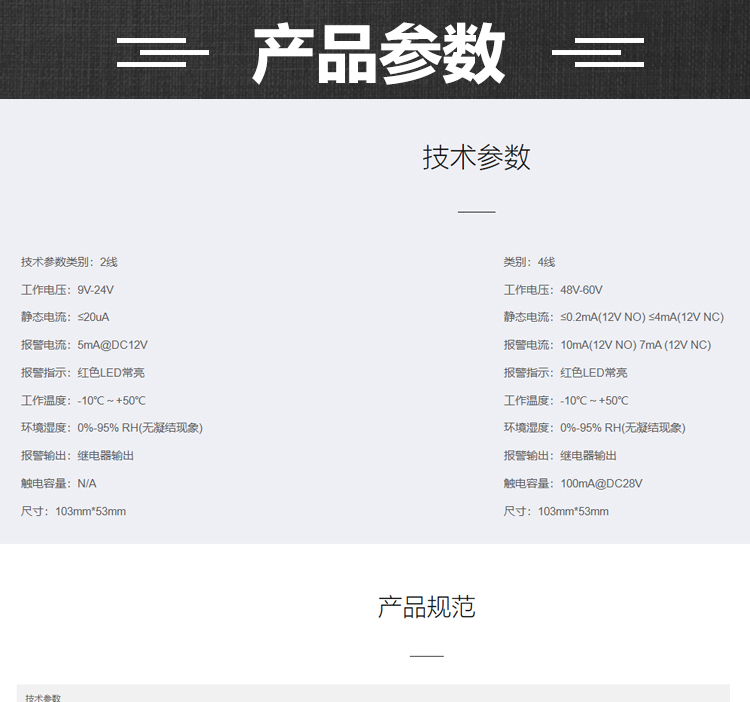Image resolution: width=750 pixels, height=702 pixels.
Task: Select the large 技术参数 section heading
Action: tap(476, 158)
